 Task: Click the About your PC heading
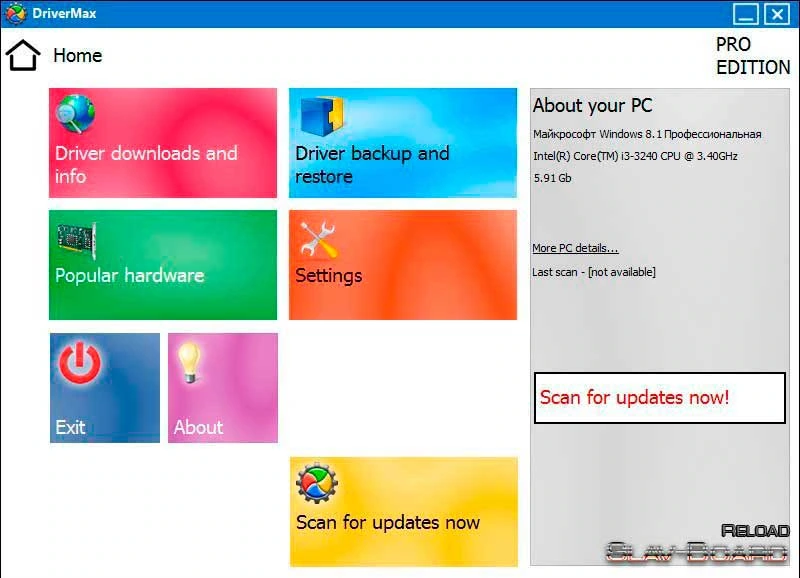pos(592,106)
